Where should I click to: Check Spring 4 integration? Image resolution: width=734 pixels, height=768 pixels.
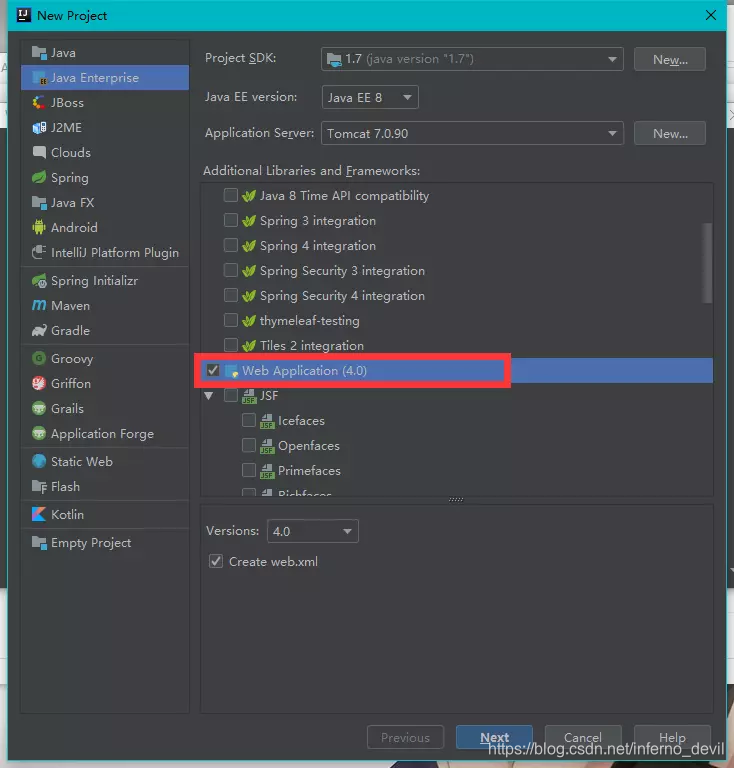tap(231, 245)
